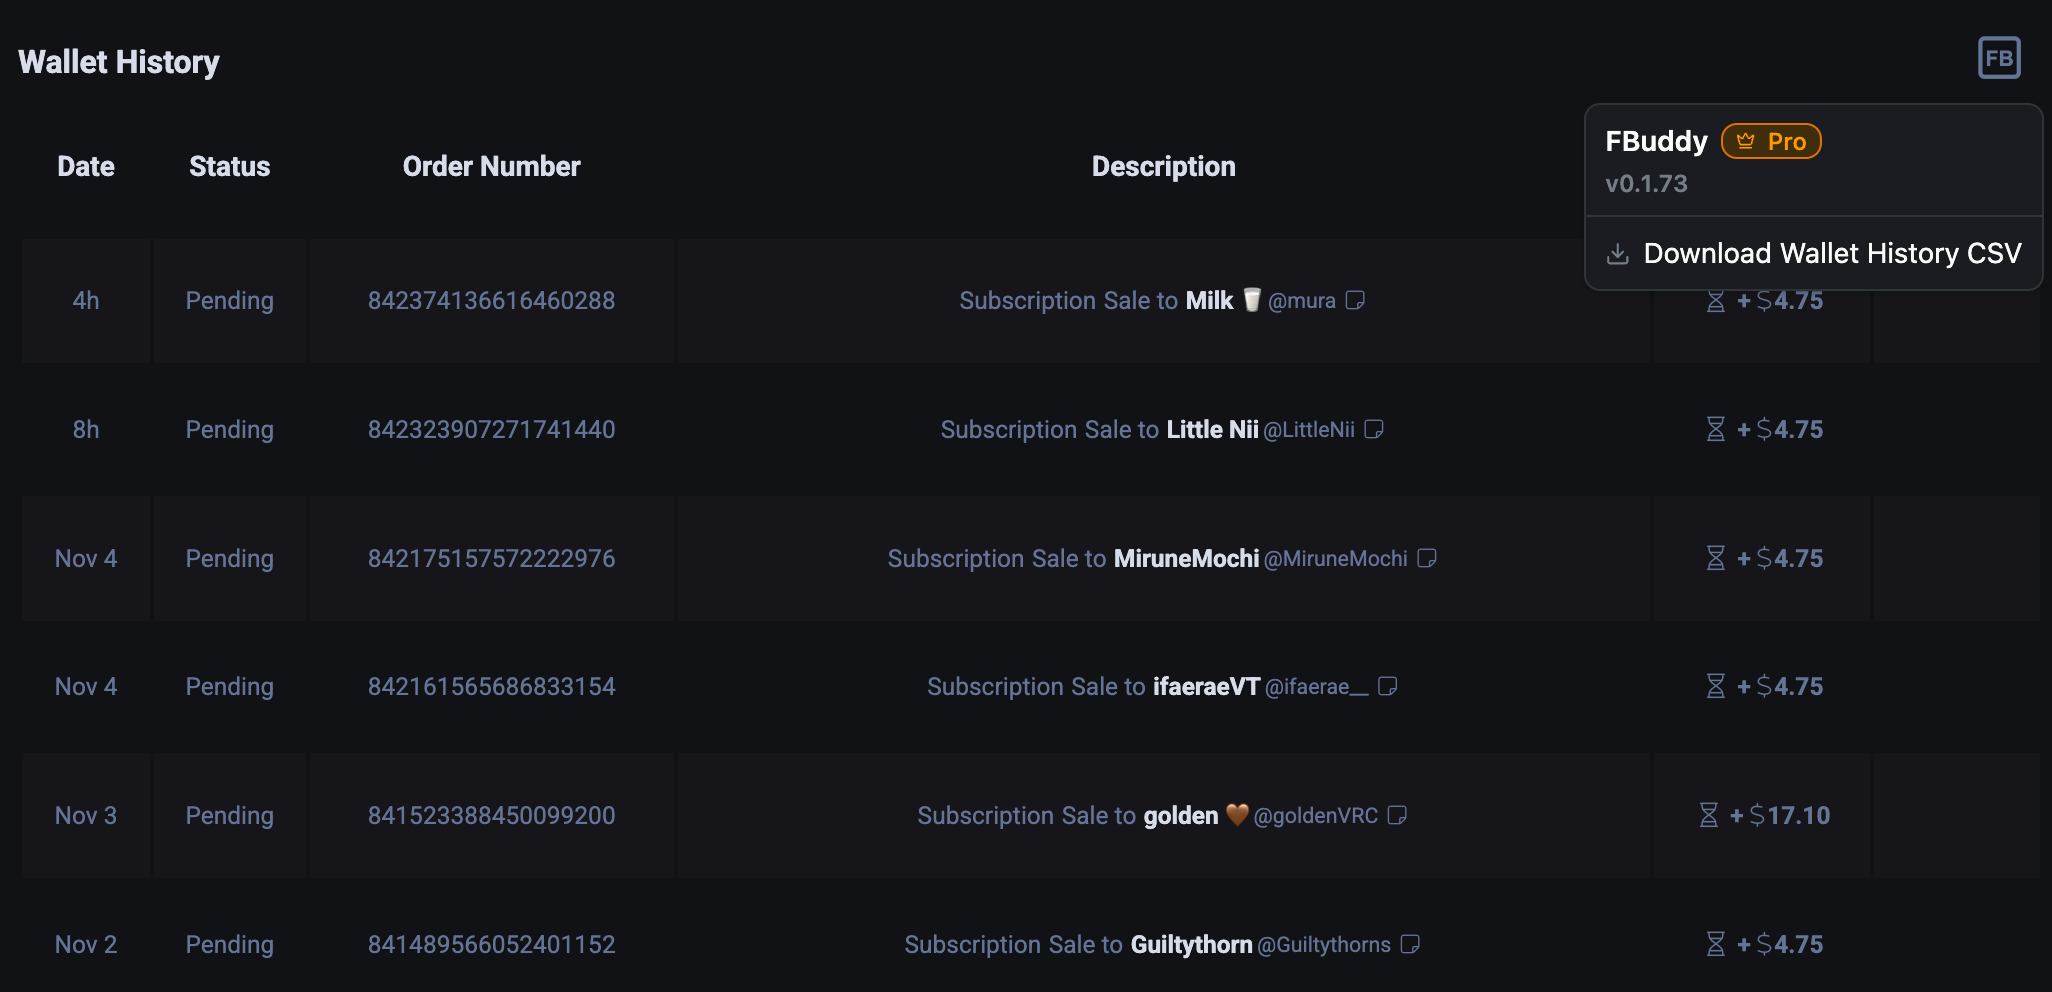Click the Wallet History heading
The image size is (2052, 992).
pyautogui.click(x=118, y=61)
